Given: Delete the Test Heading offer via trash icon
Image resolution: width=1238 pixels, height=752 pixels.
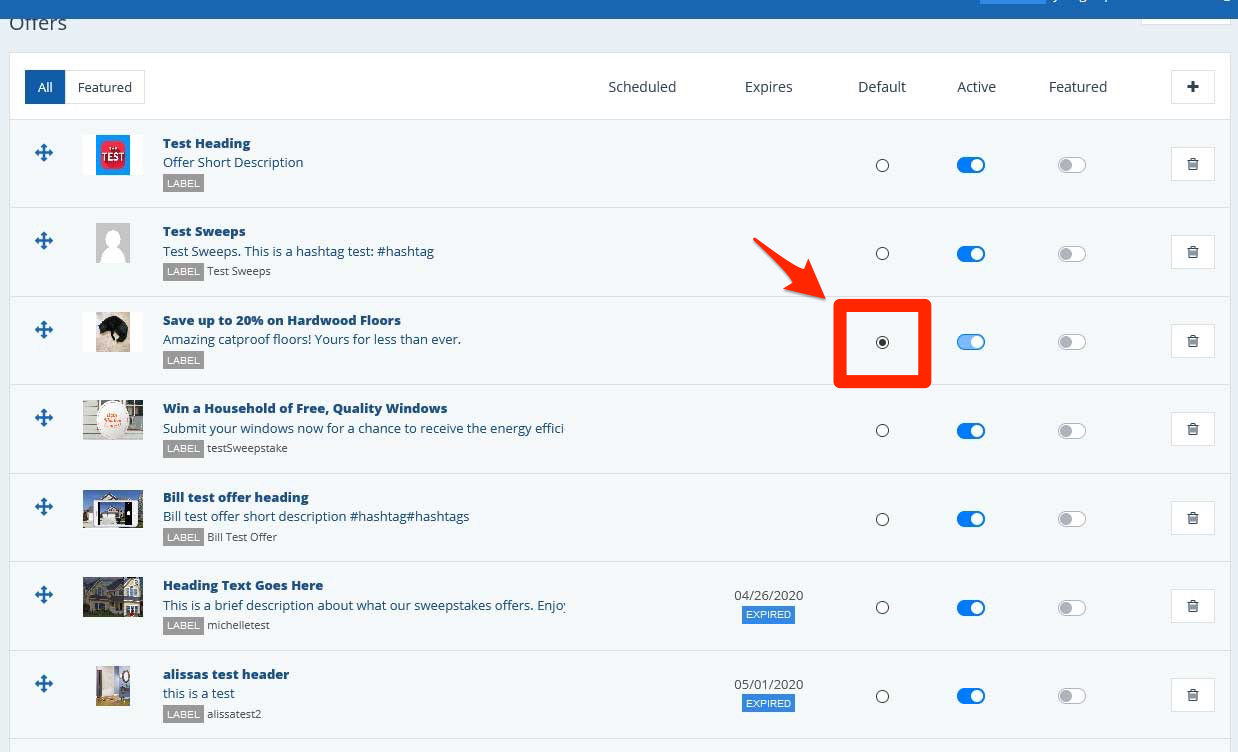Looking at the screenshot, I should point(1192,164).
